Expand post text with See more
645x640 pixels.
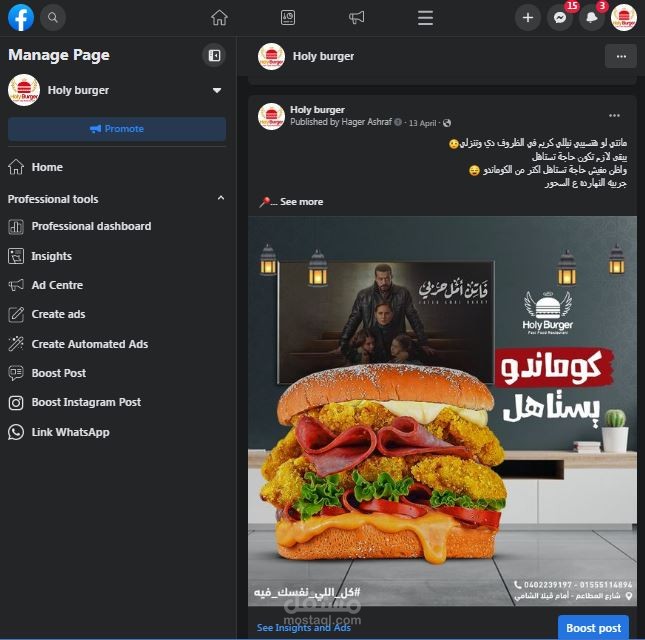coord(301,202)
